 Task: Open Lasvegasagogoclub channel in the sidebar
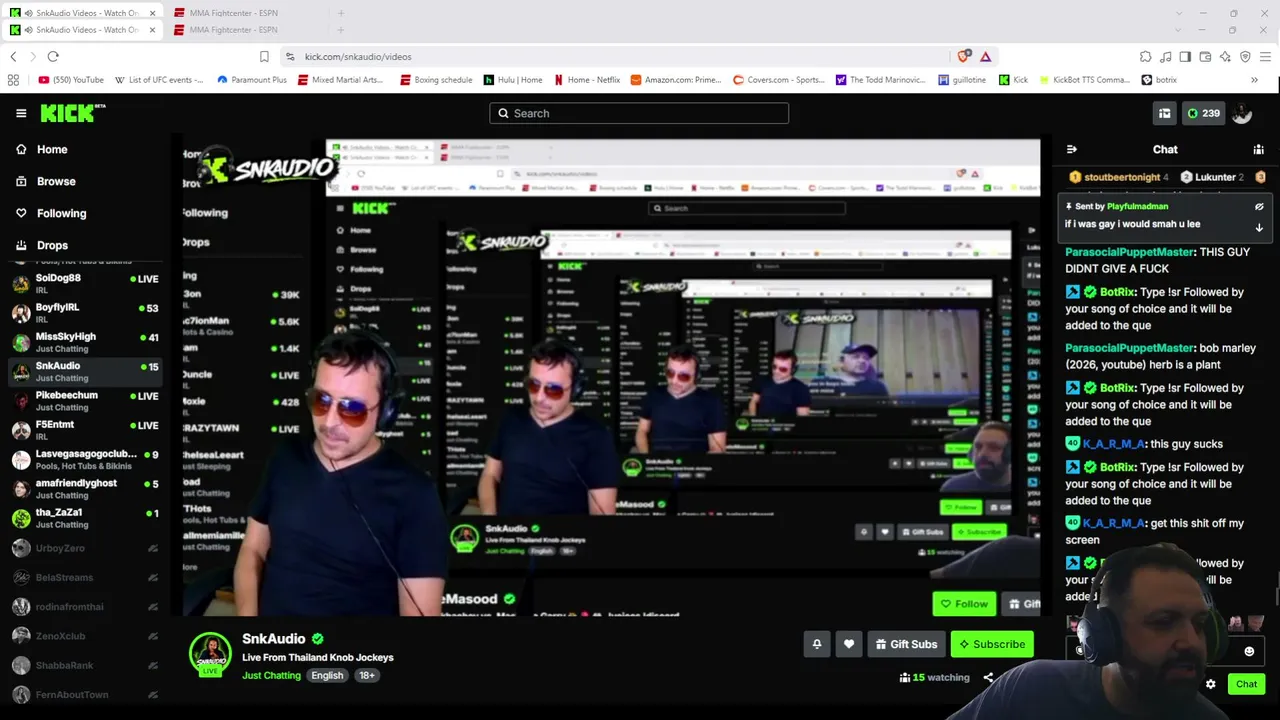tap(85, 458)
